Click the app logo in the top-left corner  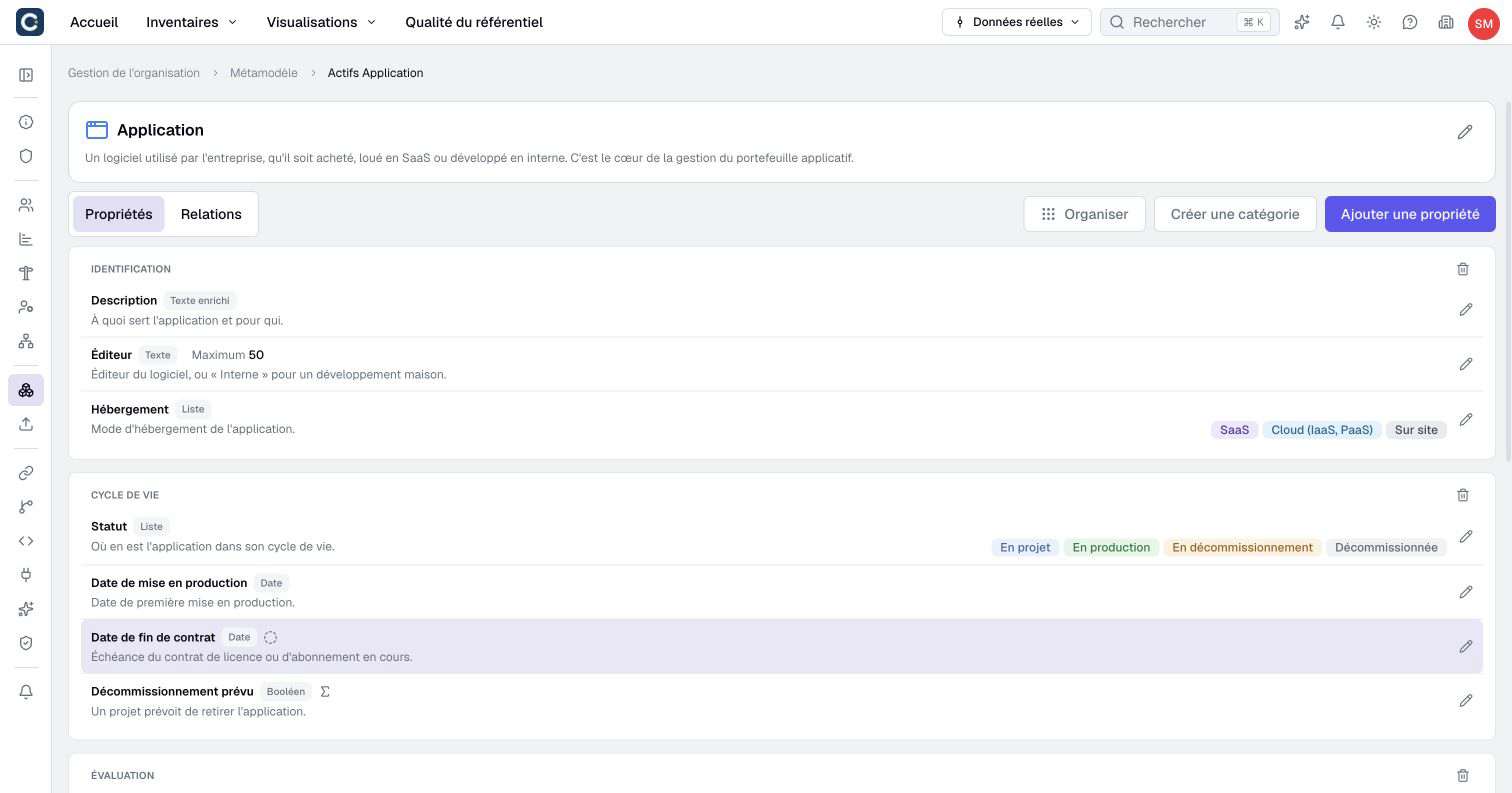click(30, 21)
